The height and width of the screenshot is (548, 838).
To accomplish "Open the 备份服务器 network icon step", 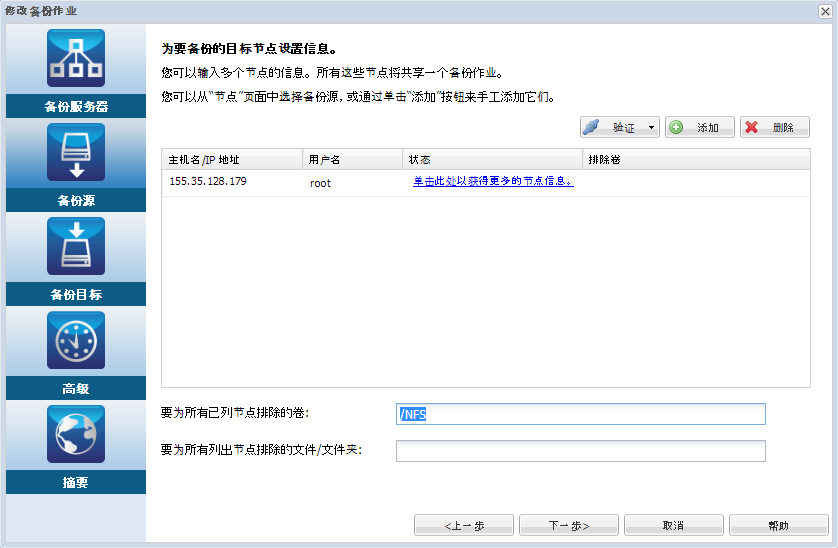I will click(x=76, y=58).
